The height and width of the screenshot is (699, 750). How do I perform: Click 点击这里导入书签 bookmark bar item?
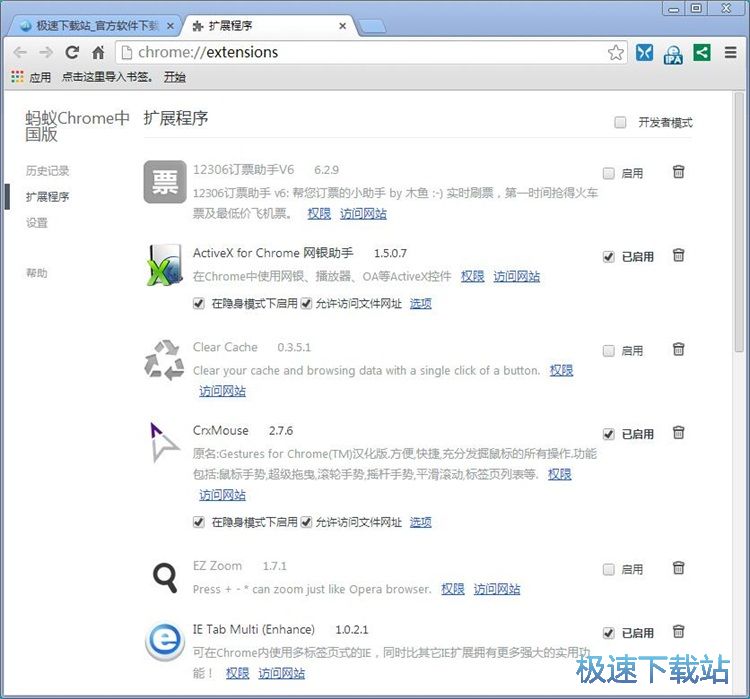107,77
